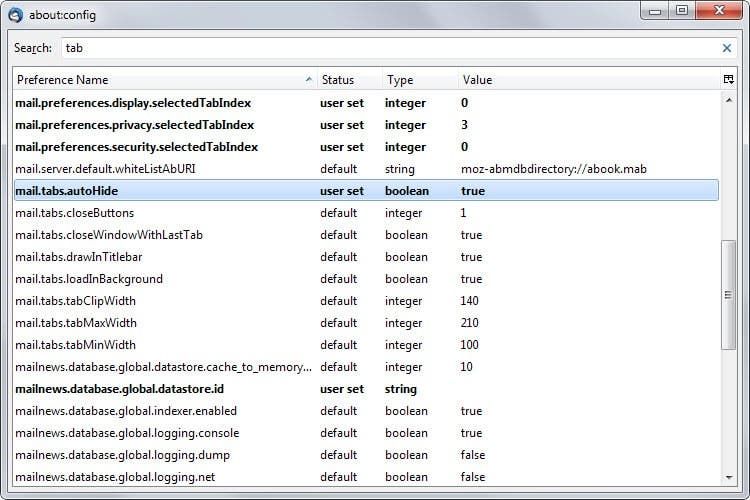
Task: Sort by Value column header
Action: [588, 80]
